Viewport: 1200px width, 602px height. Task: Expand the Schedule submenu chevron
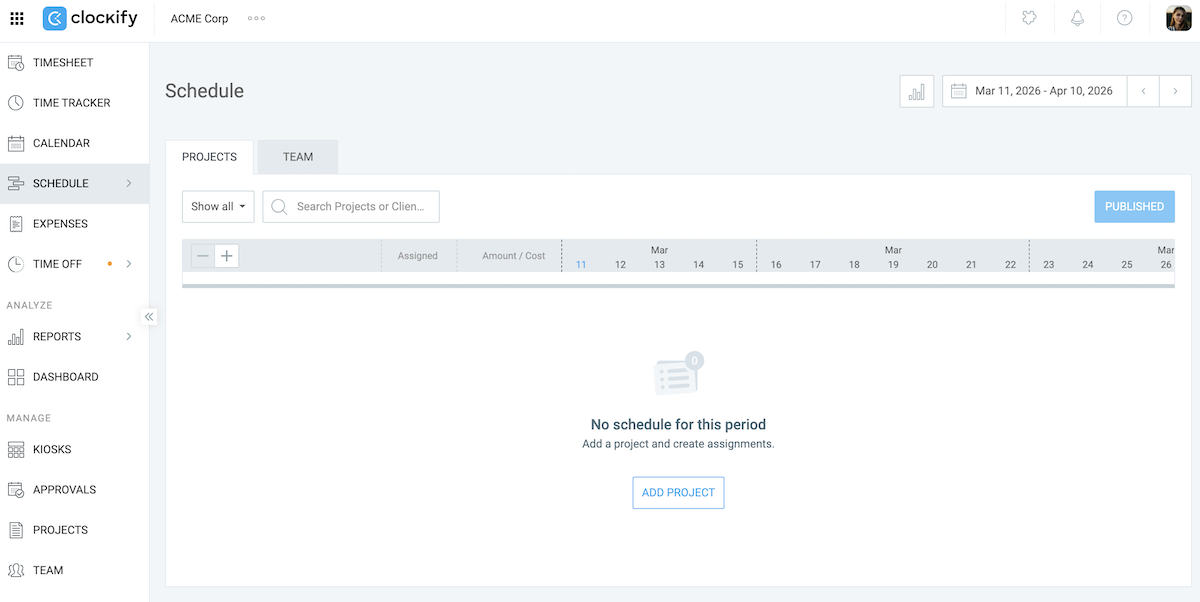coord(129,183)
